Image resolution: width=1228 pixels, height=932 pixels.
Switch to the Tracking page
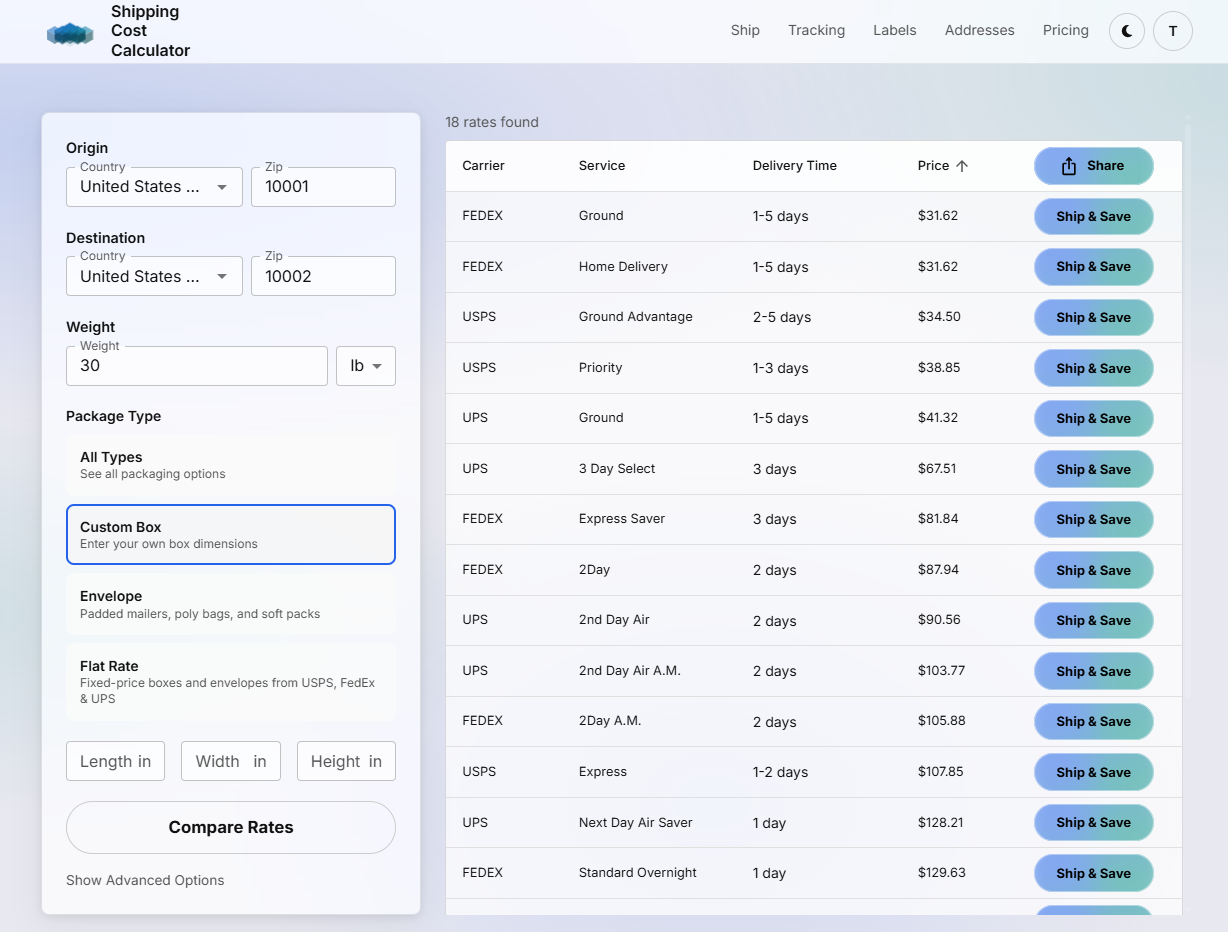tap(816, 30)
